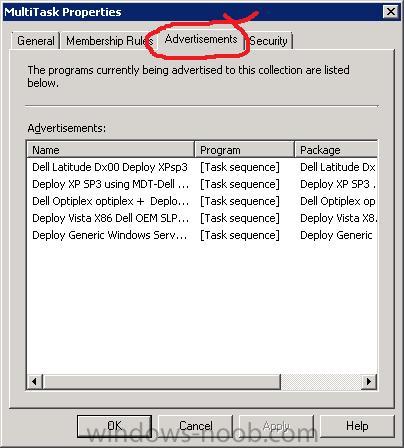Select the Advertisements tab
This screenshot has width=404, height=448.
pyautogui.click(x=201, y=39)
